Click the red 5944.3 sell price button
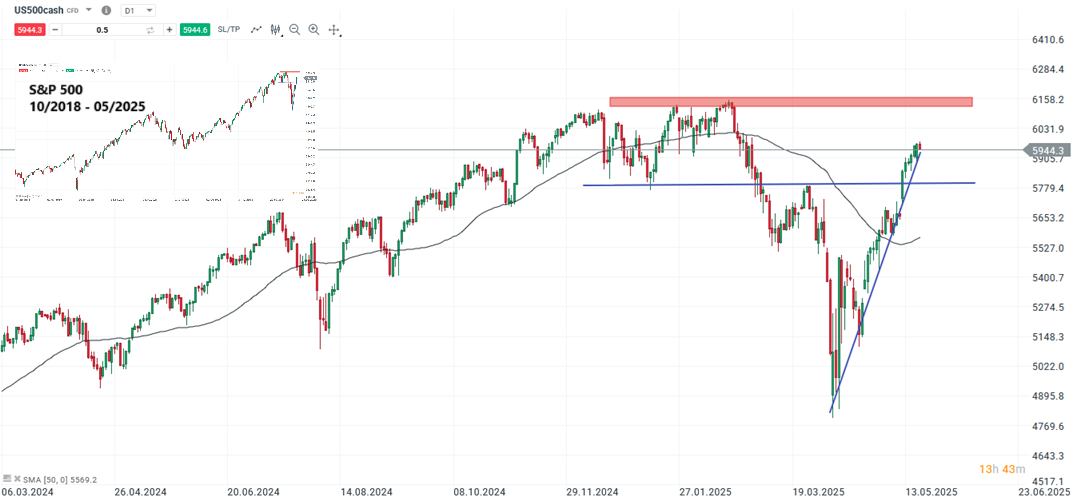 coord(29,30)
